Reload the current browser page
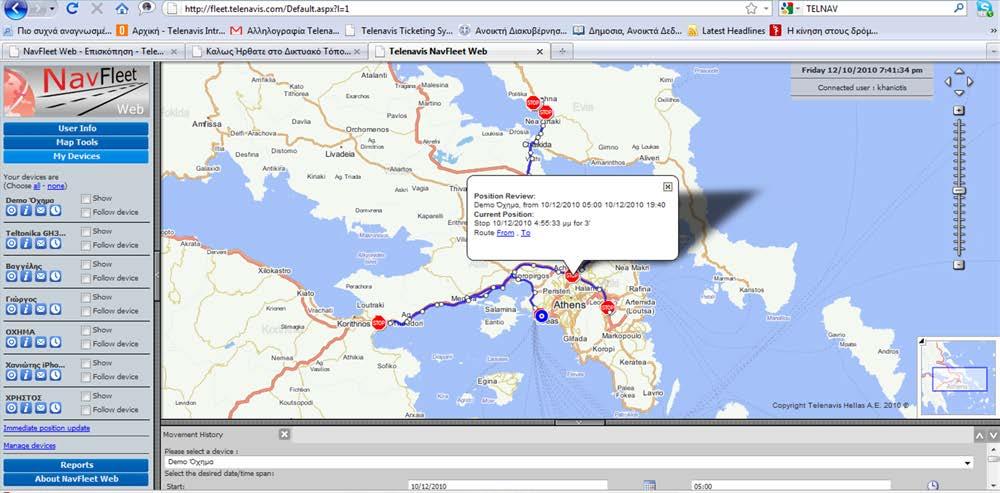This screenshot has height=493, width=1000. [x=72, y=8]
